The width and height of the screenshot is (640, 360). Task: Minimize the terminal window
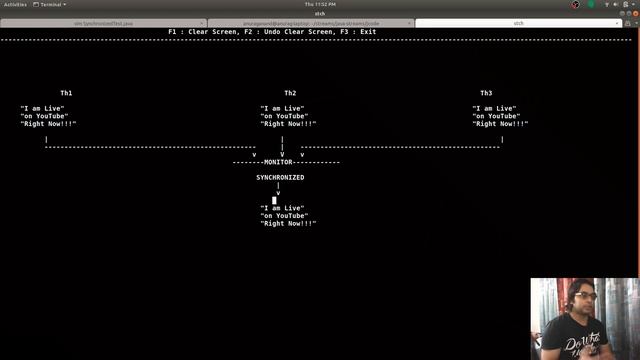tap(622, 13)
